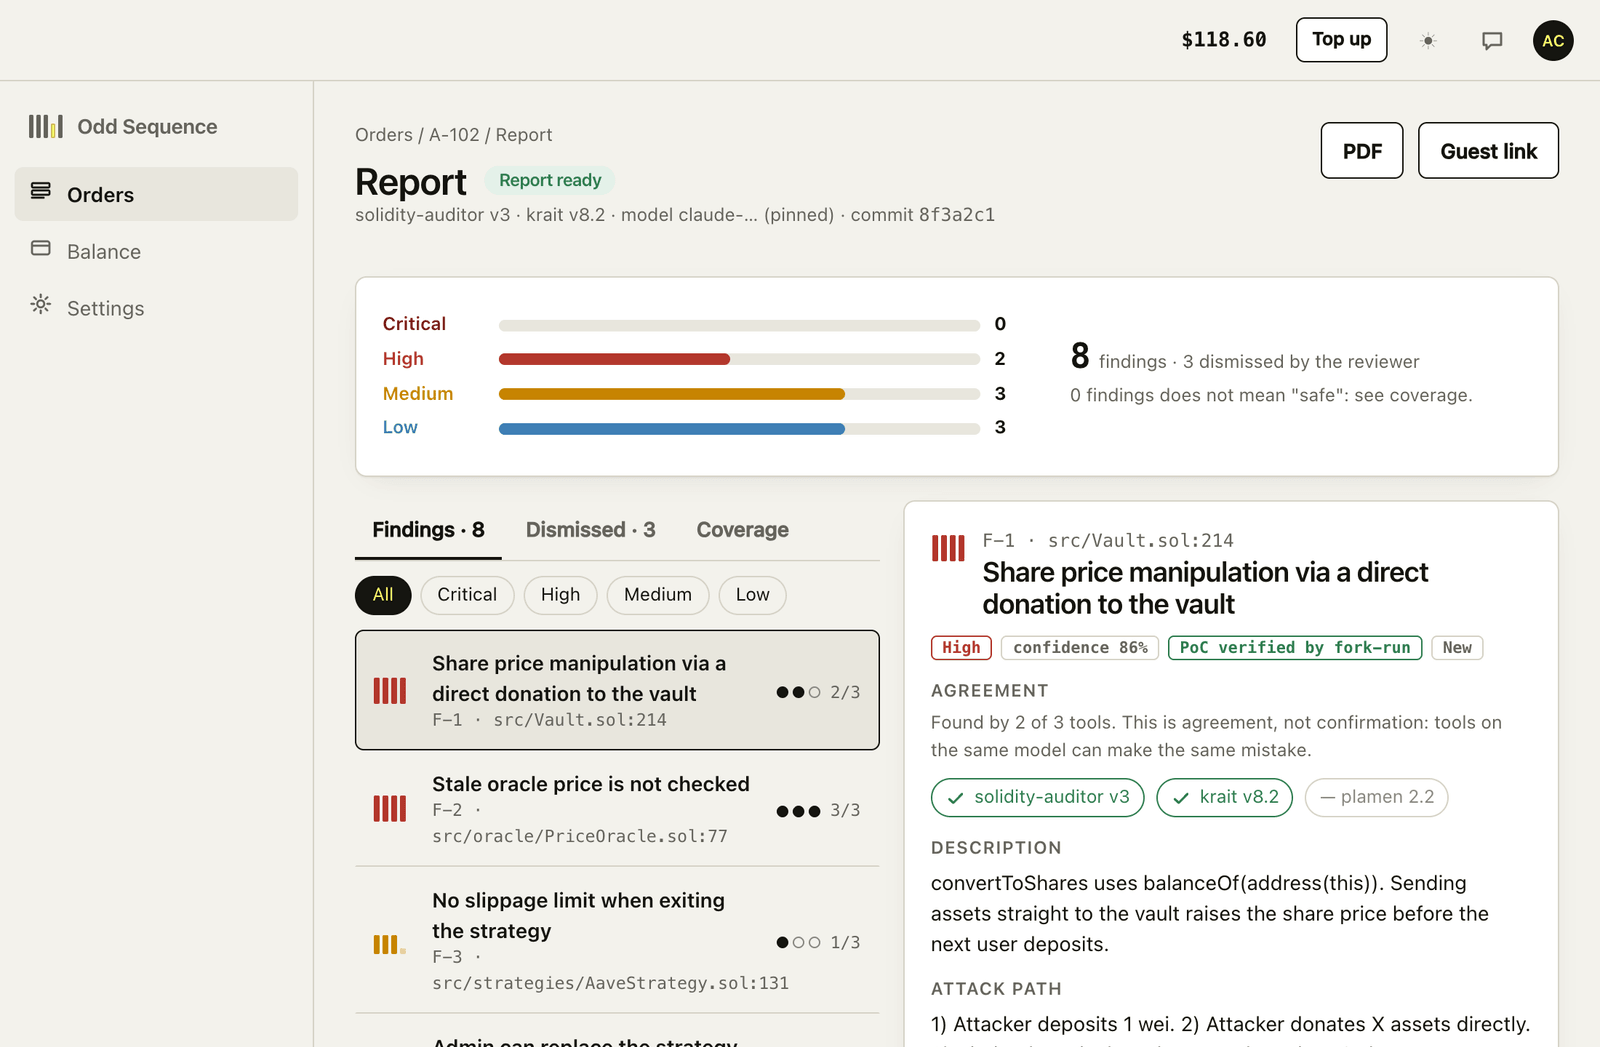Filter findings by Critical severity
The width and height of the screenshot is (1600, 1047).
pos(467,595)
